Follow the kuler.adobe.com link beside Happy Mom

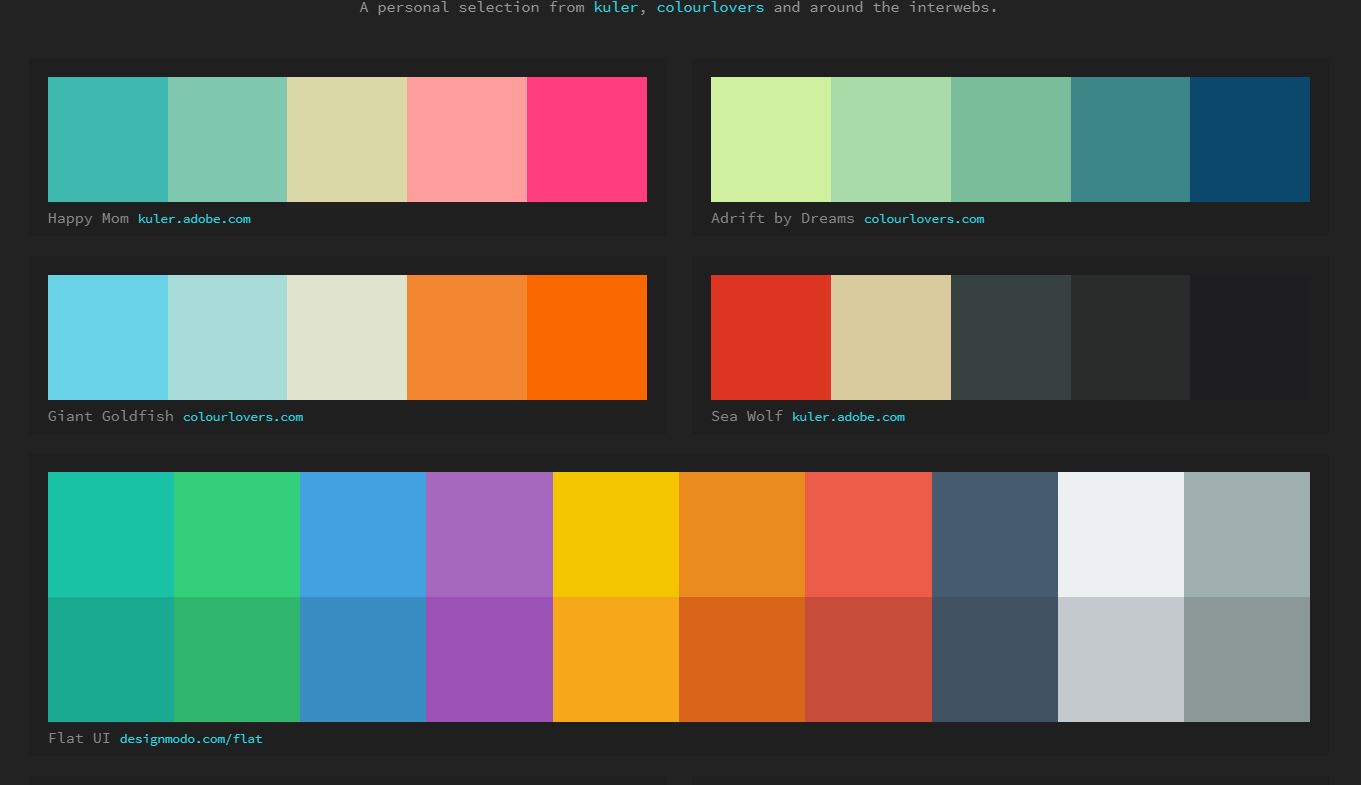pyautogui.click(x=194, y=218)
